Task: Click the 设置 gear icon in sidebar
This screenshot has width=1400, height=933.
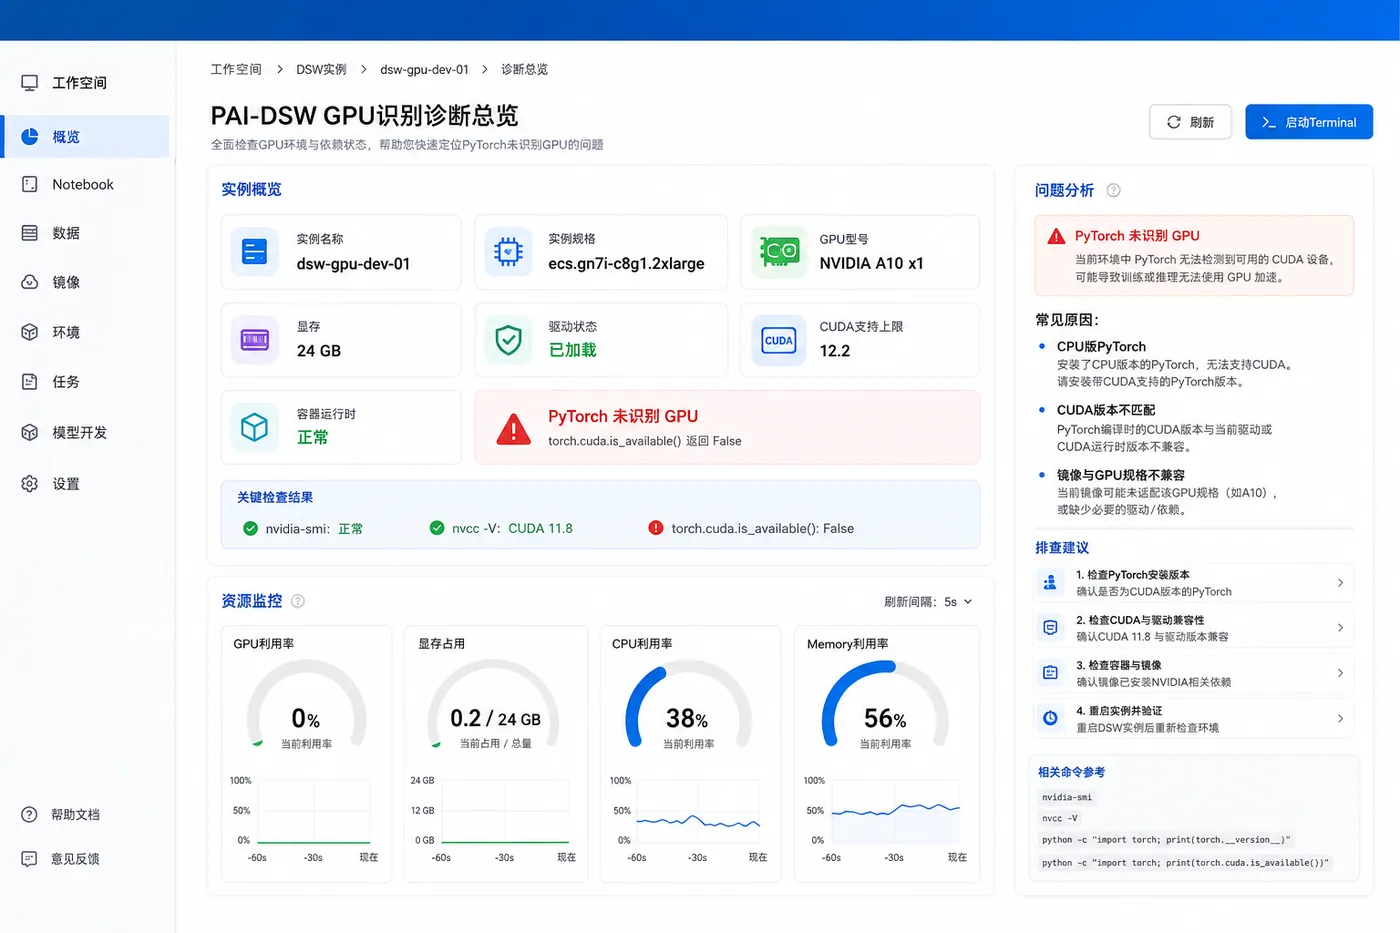Action: (x=30, y=484)
